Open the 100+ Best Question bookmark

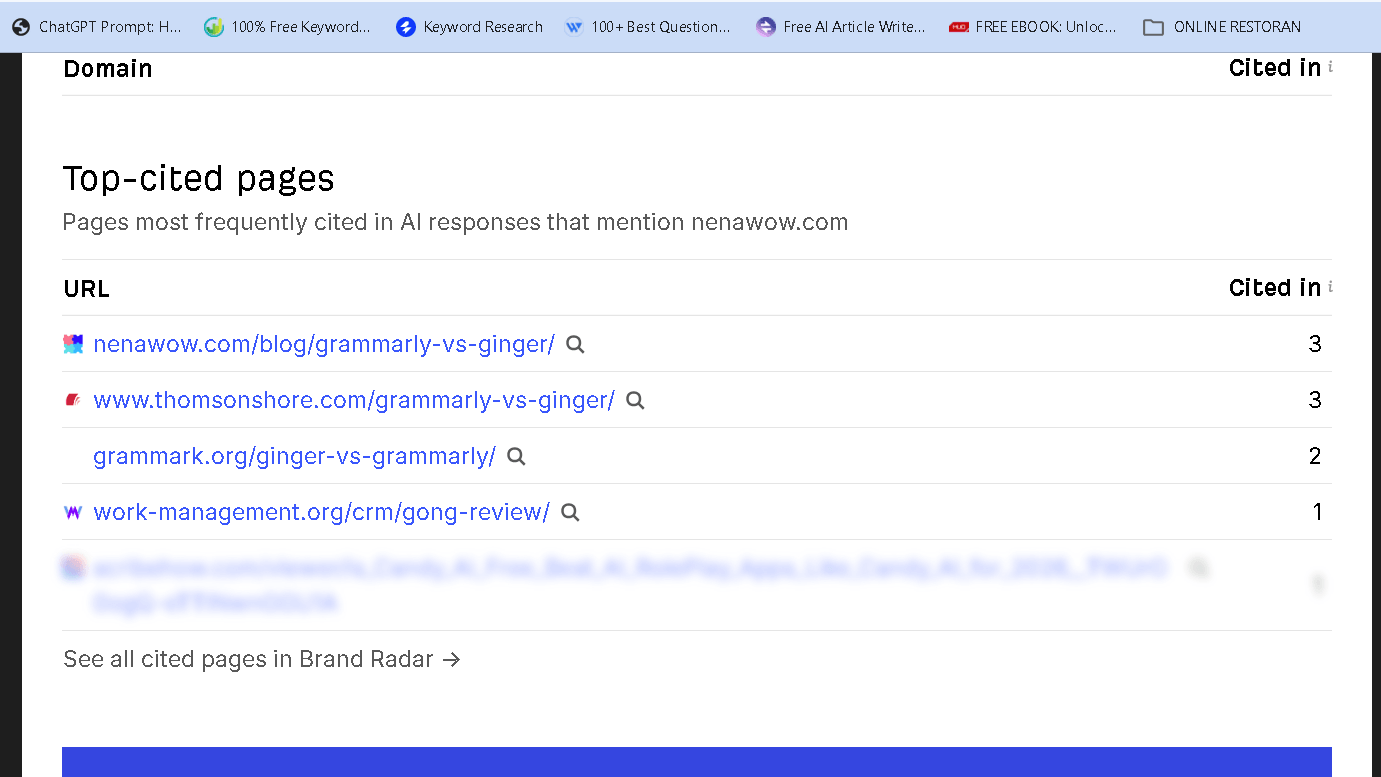coord(647,27)
